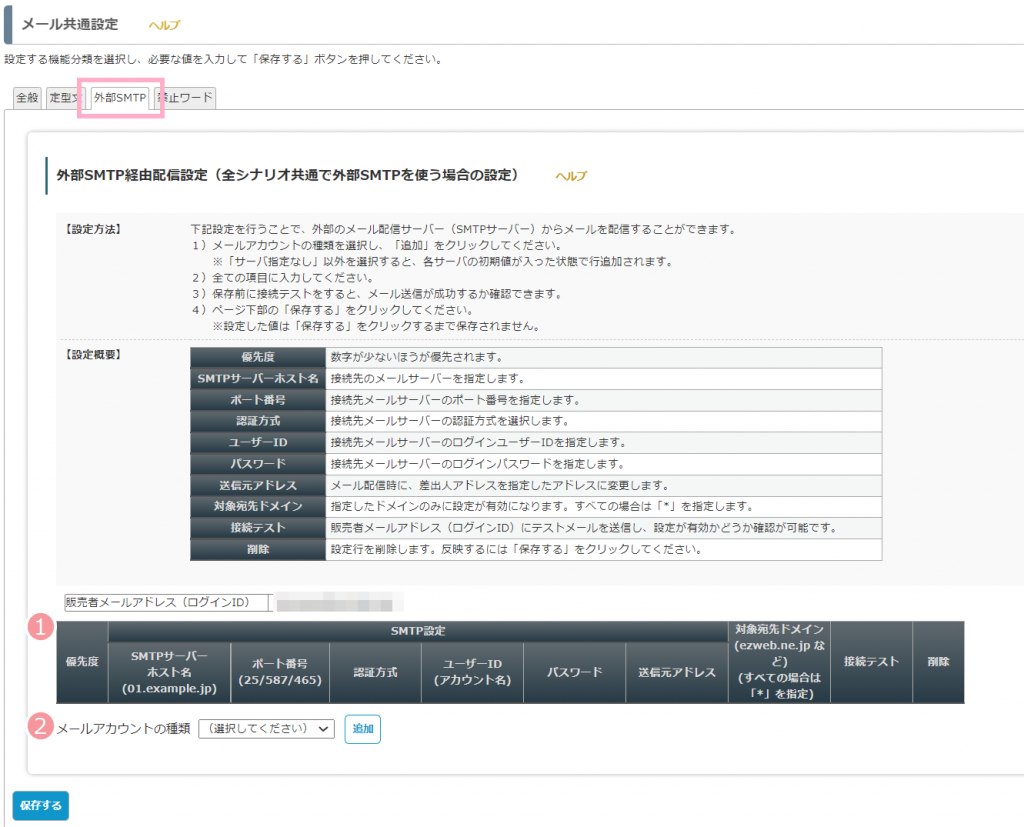This screenshot has height=827, width=1024.
Task: Click the 削除 column header in SMTP table
Action: [x=938, y=662]
